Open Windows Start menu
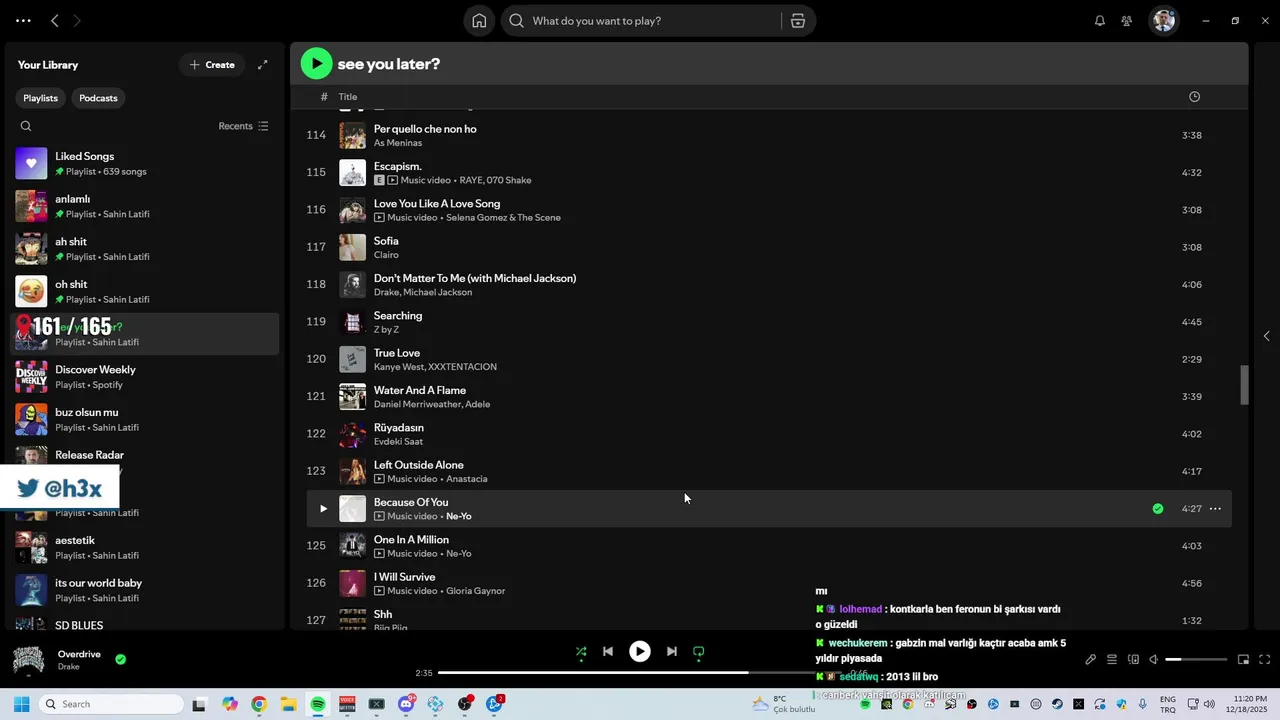 tap(21, 704)
